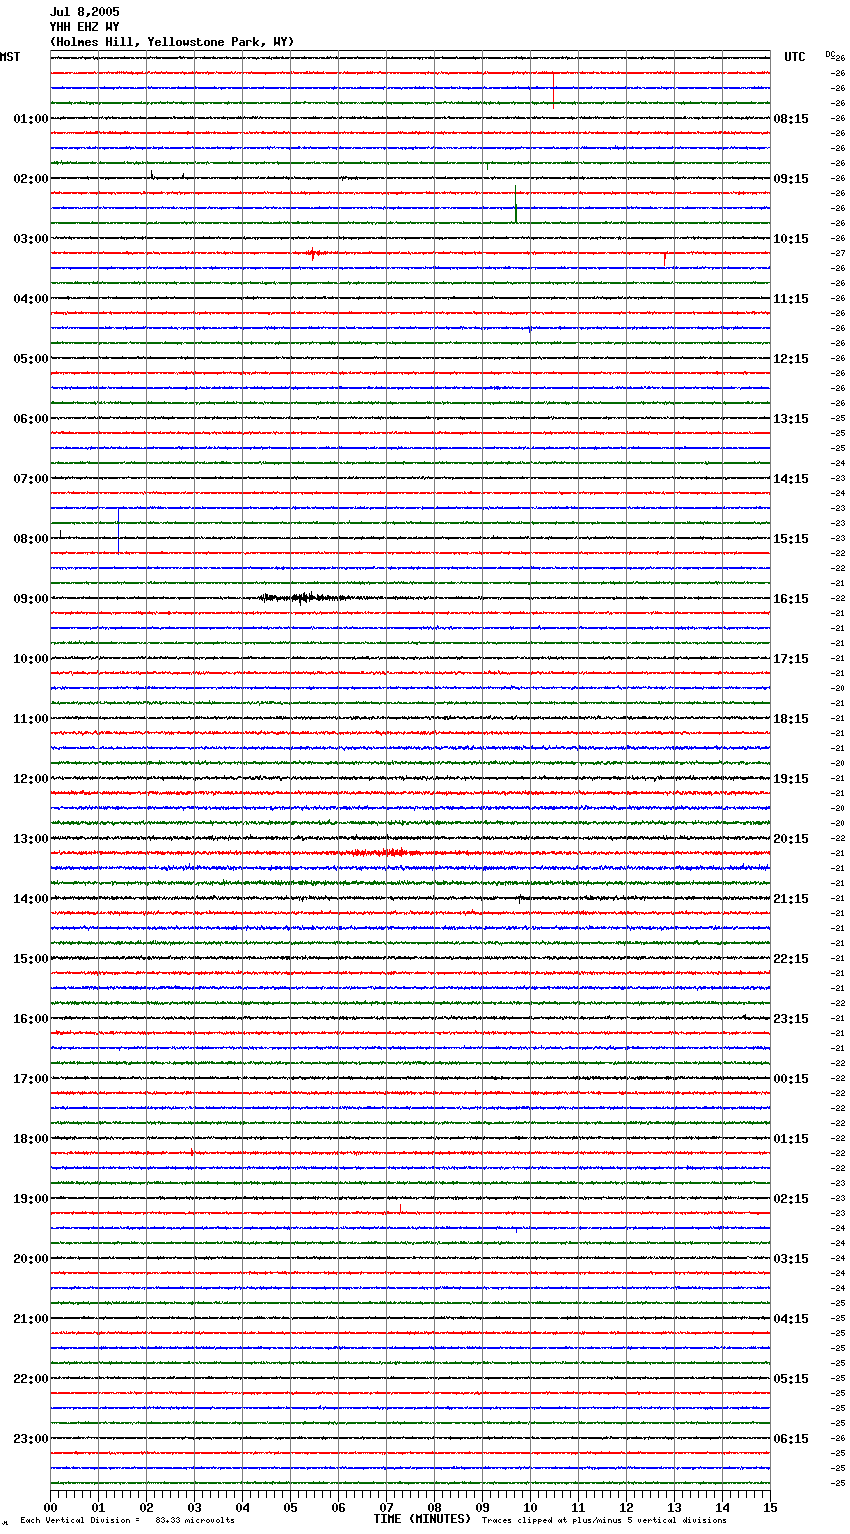Click the 14:15 UTC time label
The image size is (850, 1534).
[x=791, y=479]
